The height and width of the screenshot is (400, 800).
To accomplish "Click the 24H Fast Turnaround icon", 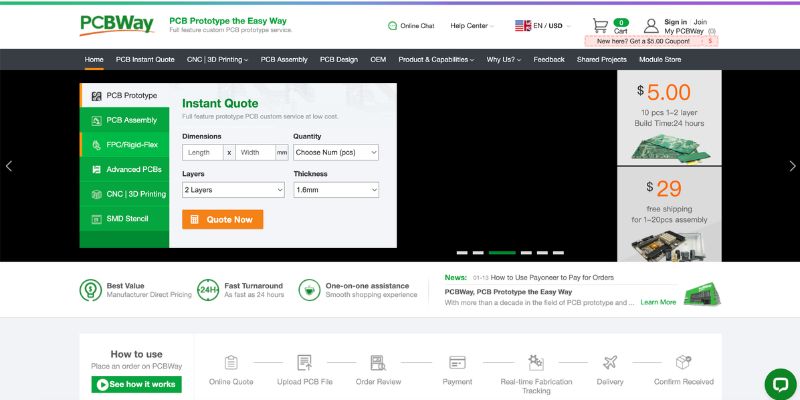I will coord(208,290).
